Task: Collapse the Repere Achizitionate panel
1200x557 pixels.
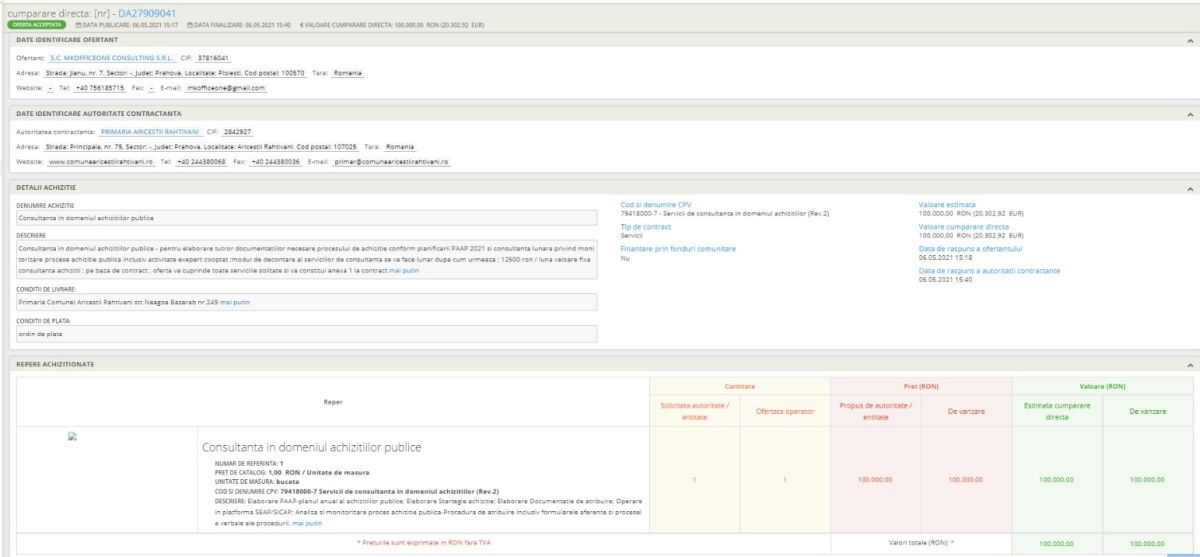Action: click(x=1189, y=365)
